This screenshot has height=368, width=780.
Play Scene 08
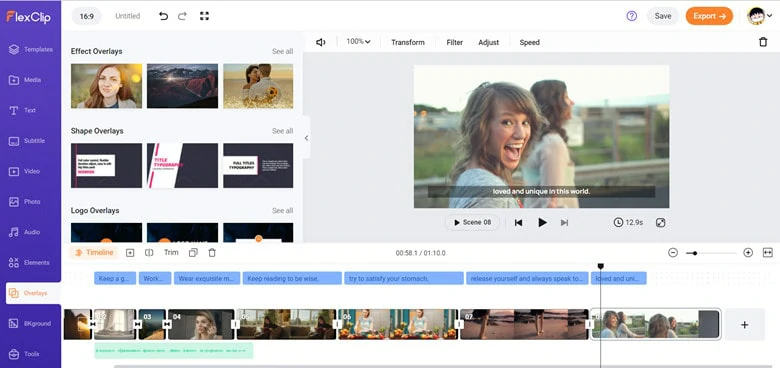[472, 222]
